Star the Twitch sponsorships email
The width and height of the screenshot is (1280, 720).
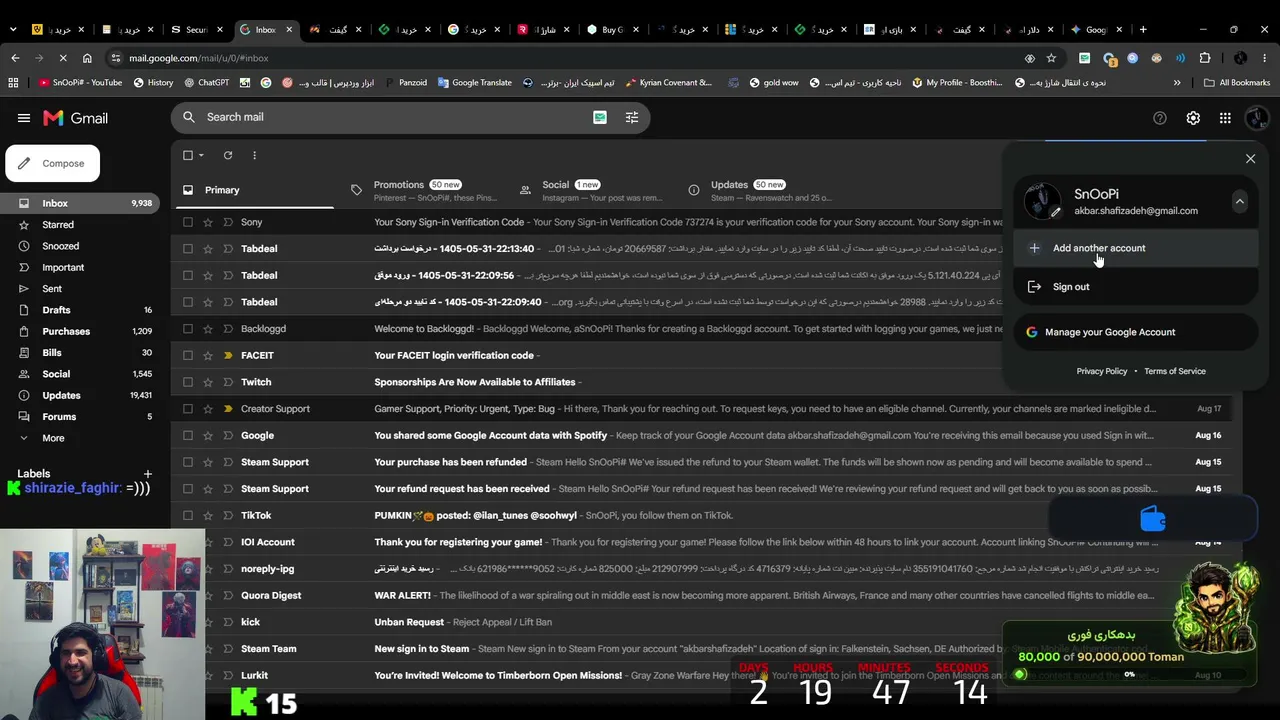tap(208, 382)
